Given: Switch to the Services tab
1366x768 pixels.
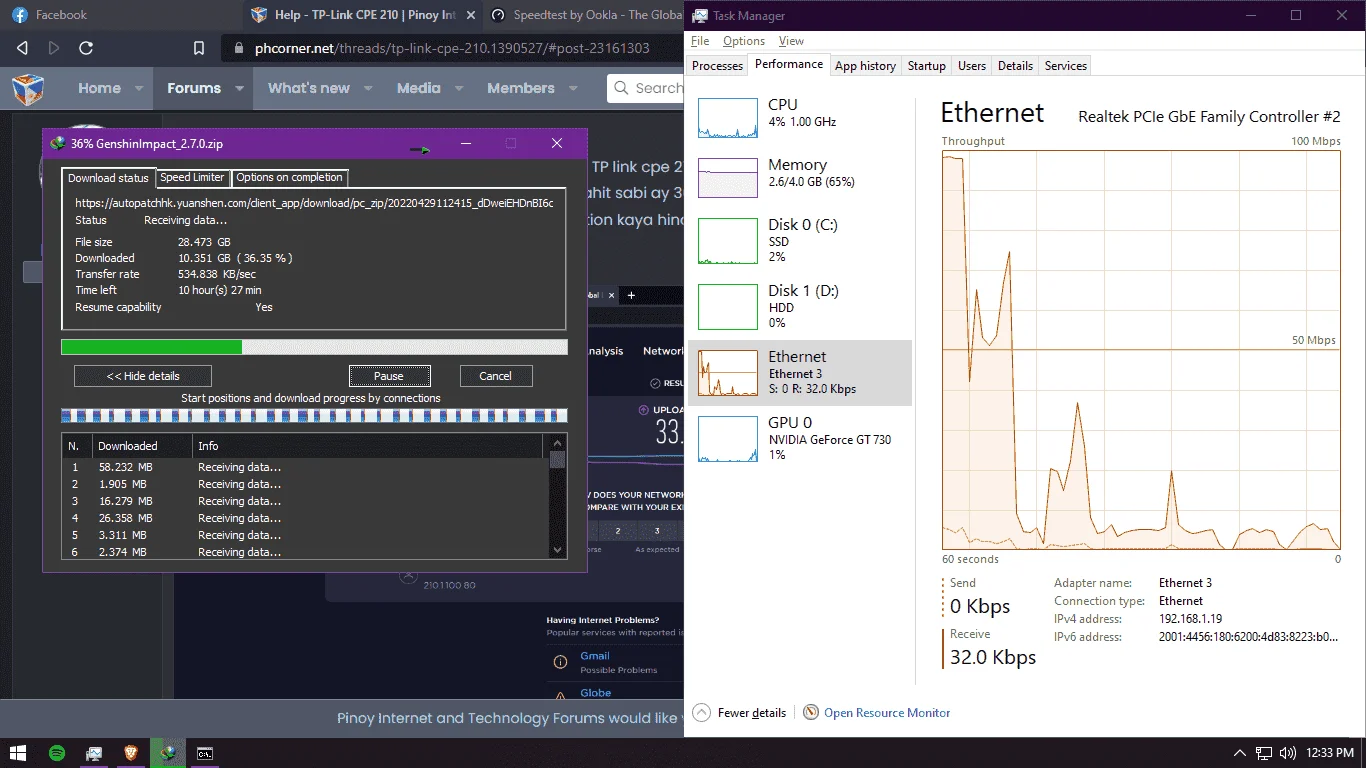Looking at the screenshot, I should [x=1065, y=66].
